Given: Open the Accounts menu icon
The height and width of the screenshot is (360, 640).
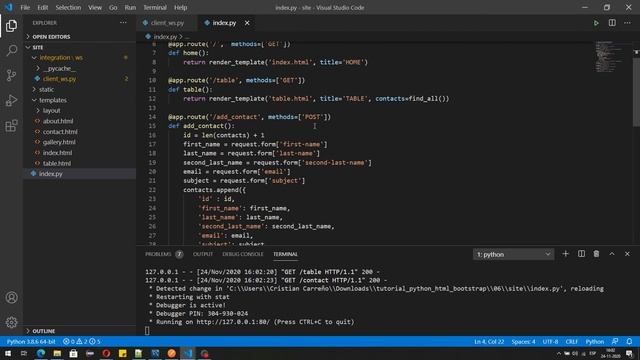Looking at the screenshot, I should pos(11,298).
